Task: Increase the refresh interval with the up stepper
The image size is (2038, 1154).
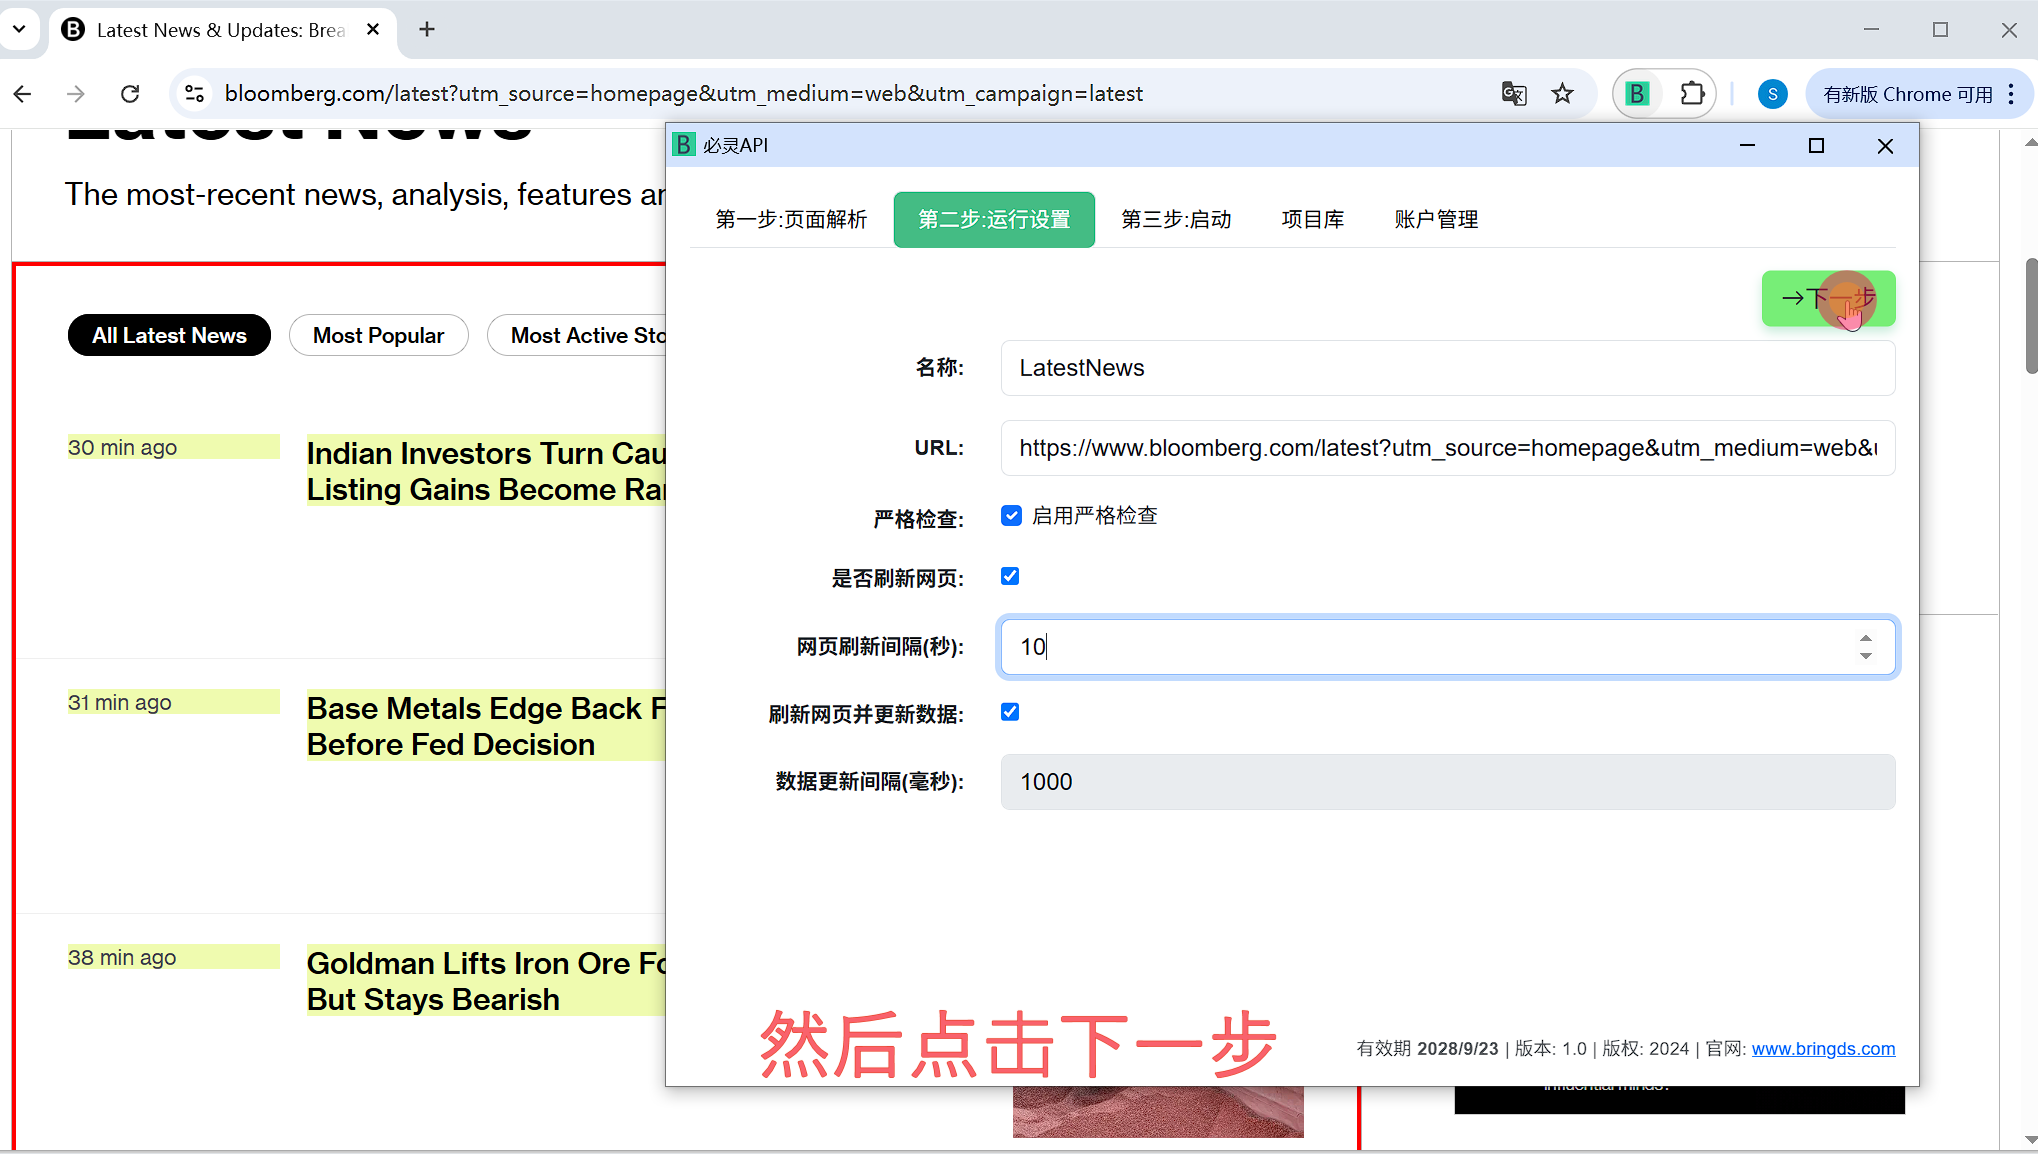Action: click(1865, 638)
